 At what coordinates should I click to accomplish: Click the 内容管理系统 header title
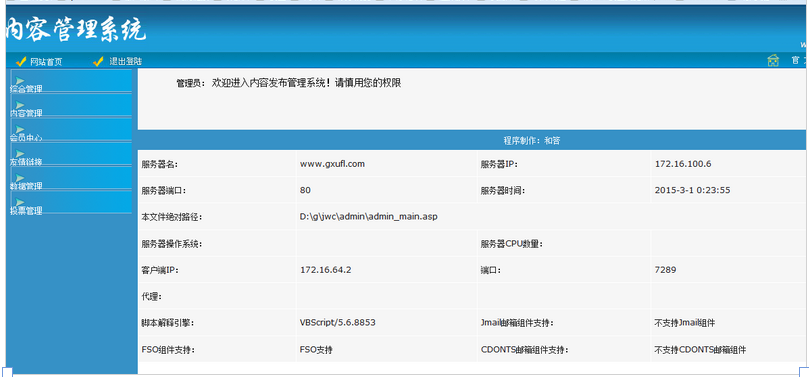[x=76, y=29]
